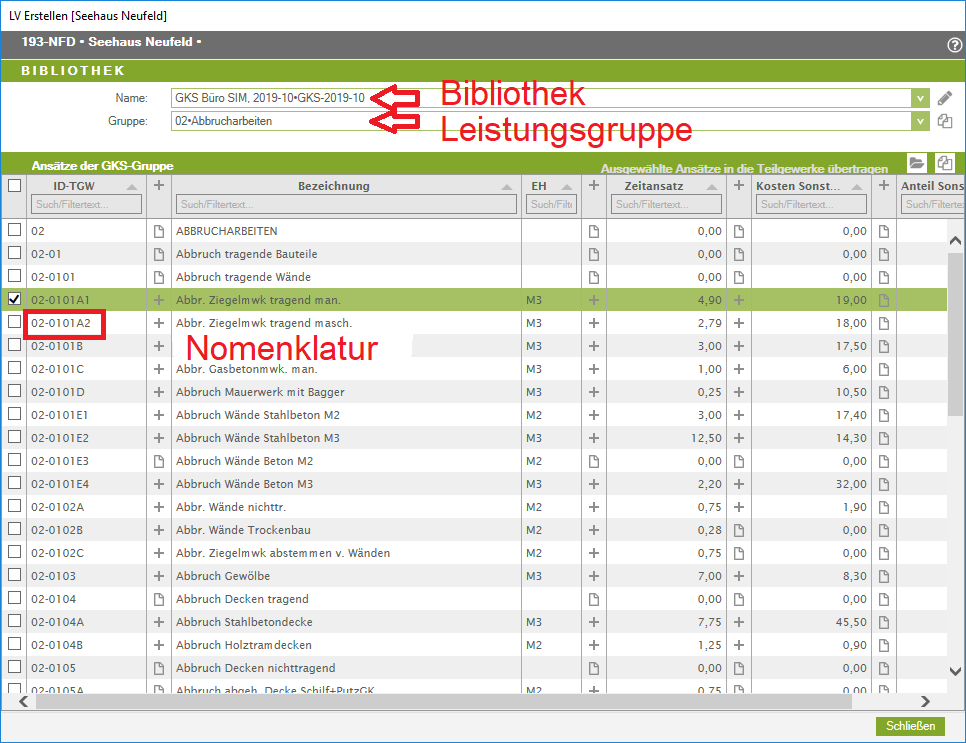This screenshot has width=966, height=743.
Task: Open the help question mark icon
Action: 954,45
